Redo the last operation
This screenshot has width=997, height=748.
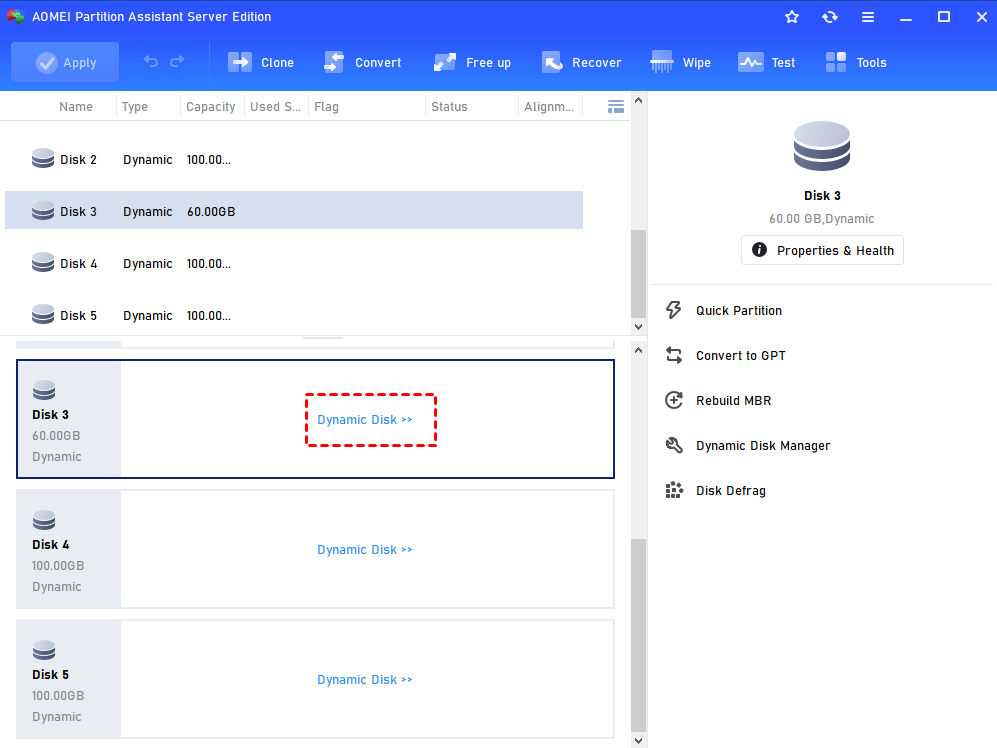[x=177, y=62]
